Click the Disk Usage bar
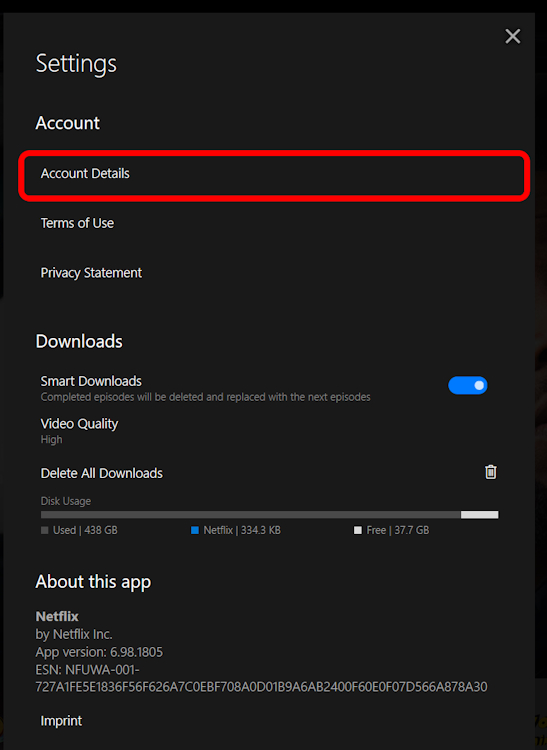The image size is (547, 750). click(270, 515)
